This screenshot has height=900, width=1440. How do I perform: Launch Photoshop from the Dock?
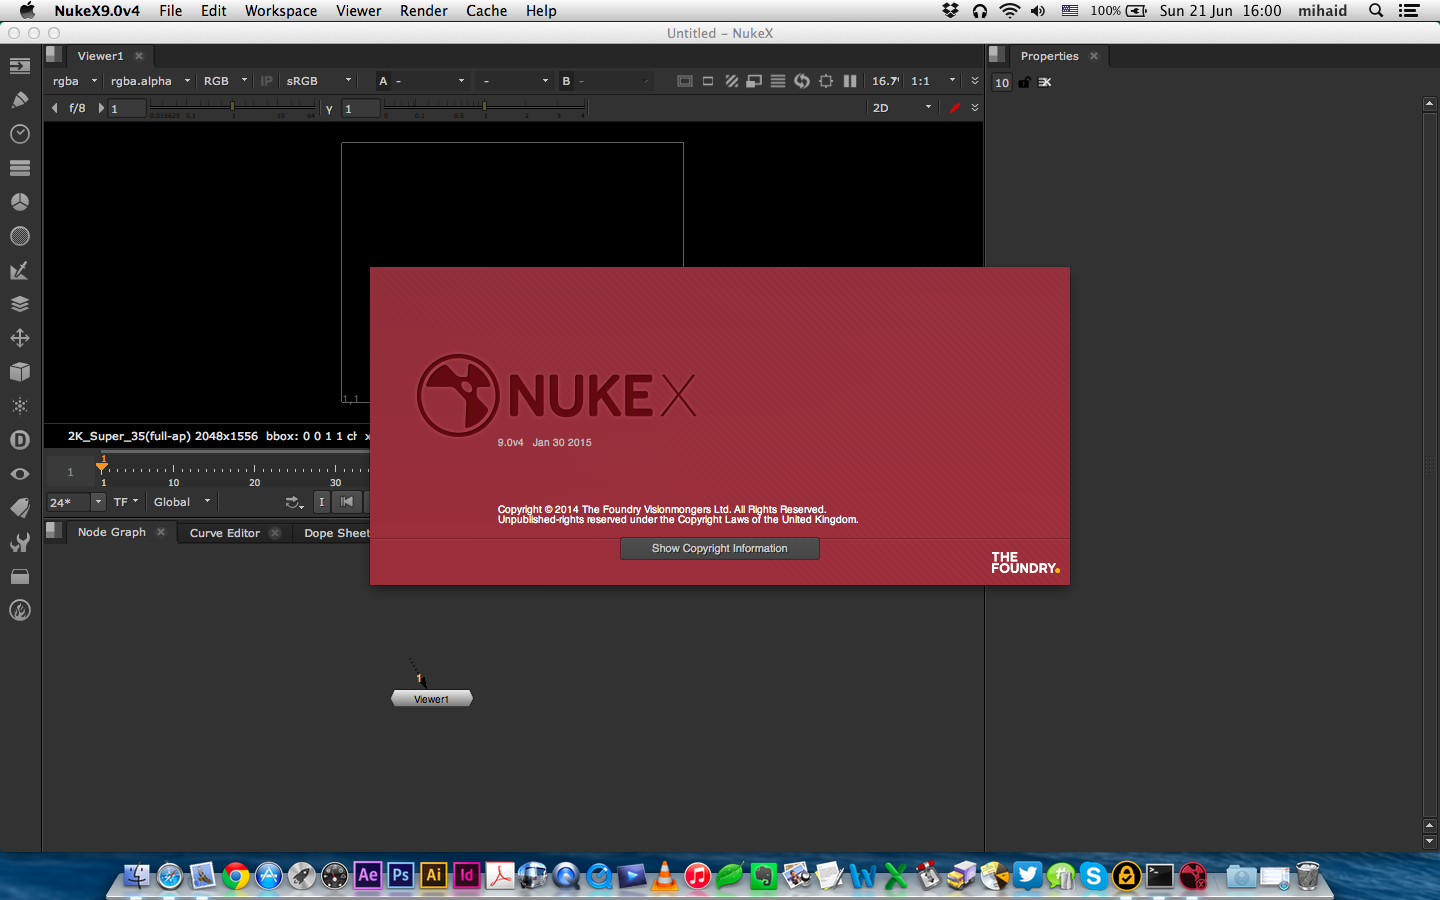[400, 876]
